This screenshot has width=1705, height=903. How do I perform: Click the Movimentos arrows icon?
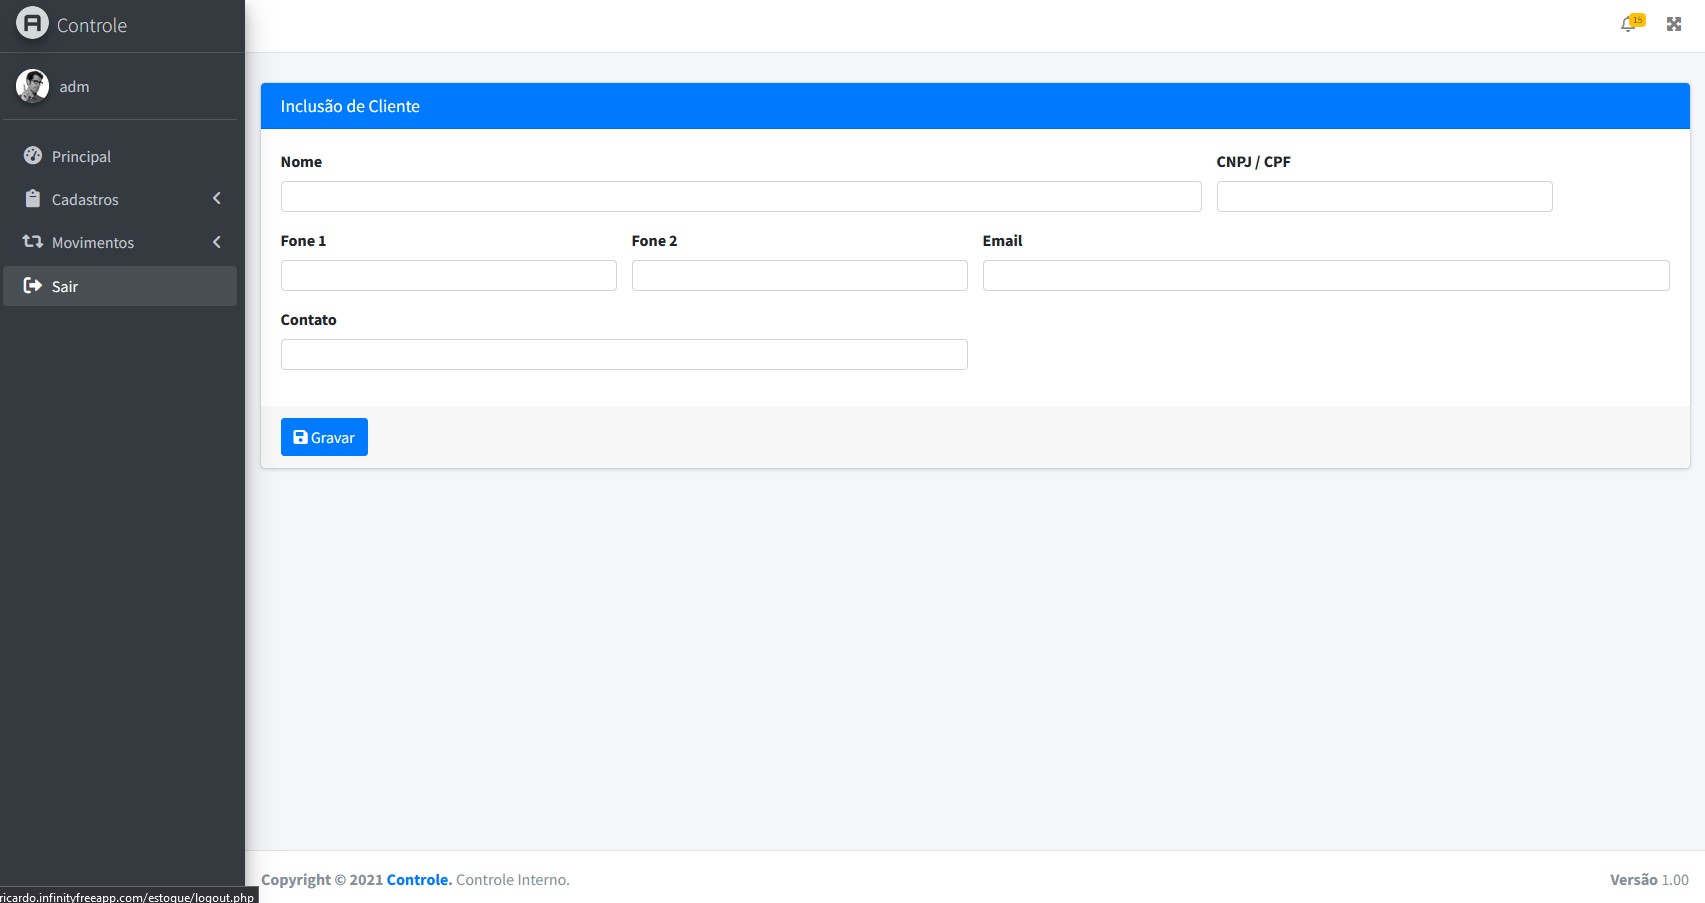pyautogui.click(x=33, y=242)
